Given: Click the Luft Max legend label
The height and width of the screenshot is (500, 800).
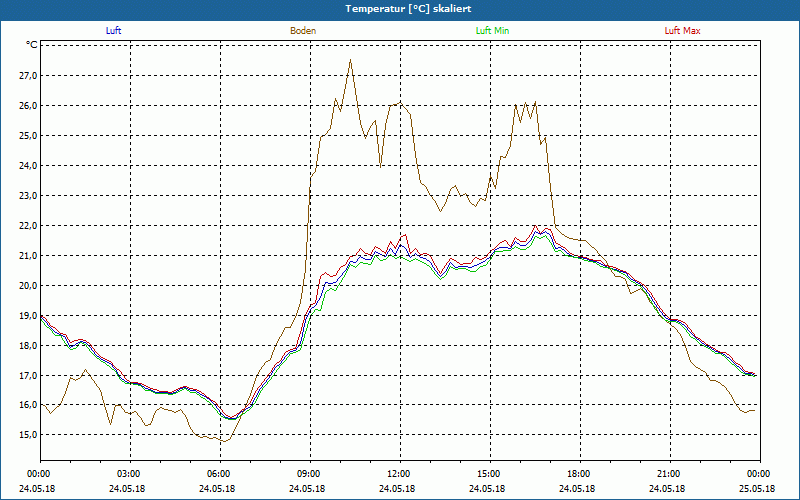Looking at the screenshot, I should pyautogui.click(x=682, y=31).
